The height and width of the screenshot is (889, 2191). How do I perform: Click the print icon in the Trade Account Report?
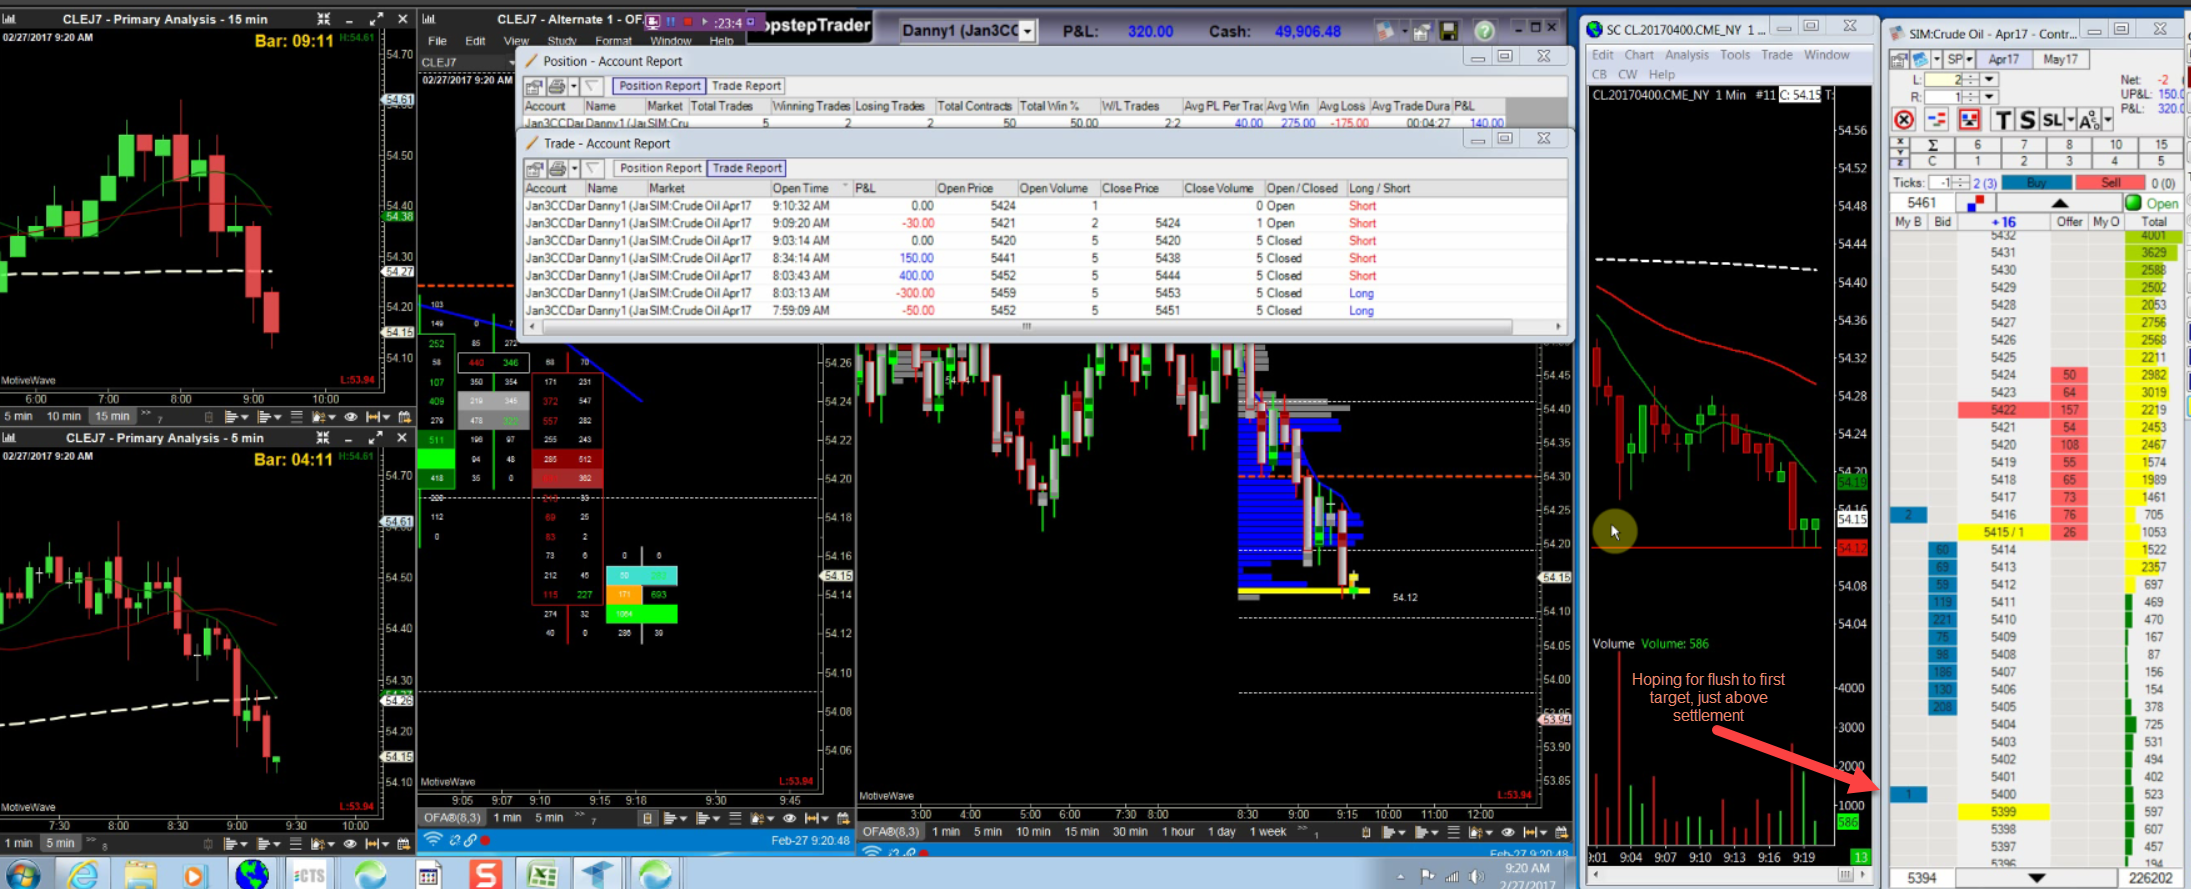point(557,168)
